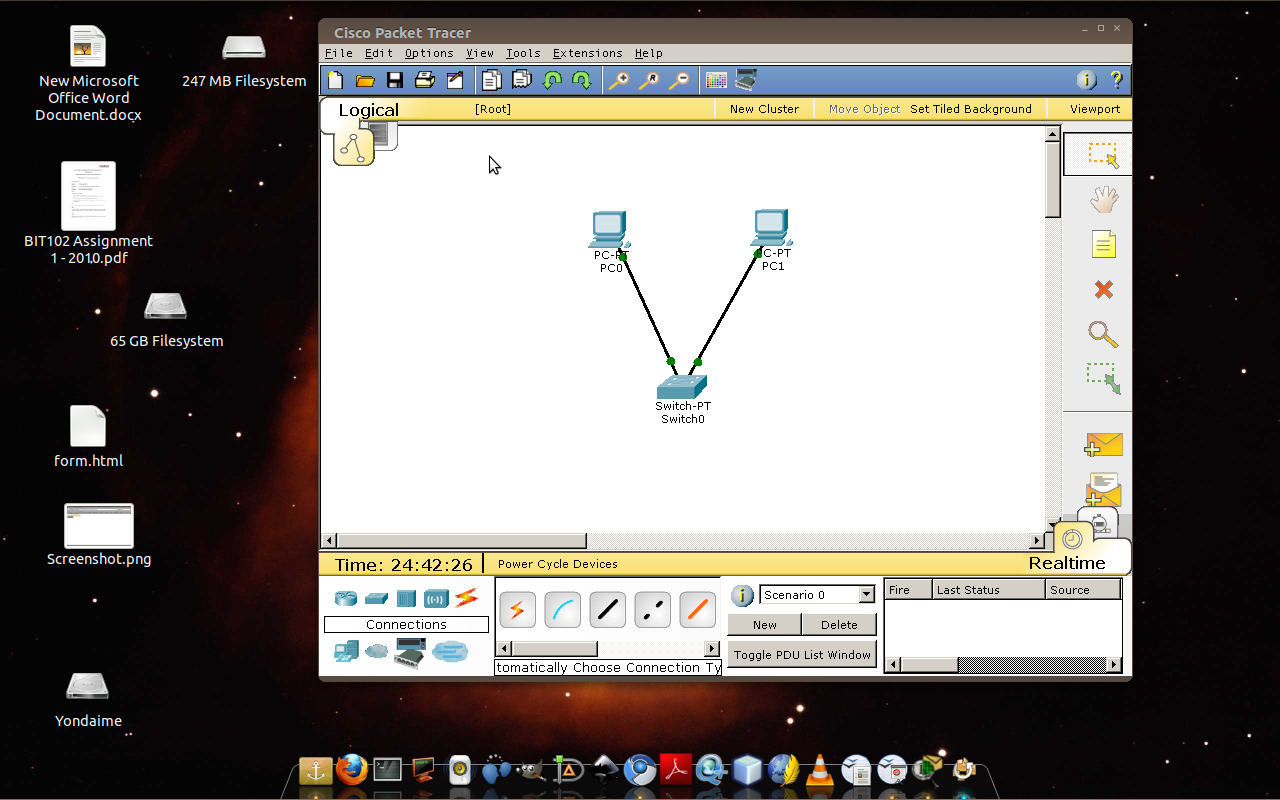Save the network using floppy icon
The image size is (1280, 800).
point(395,80)
